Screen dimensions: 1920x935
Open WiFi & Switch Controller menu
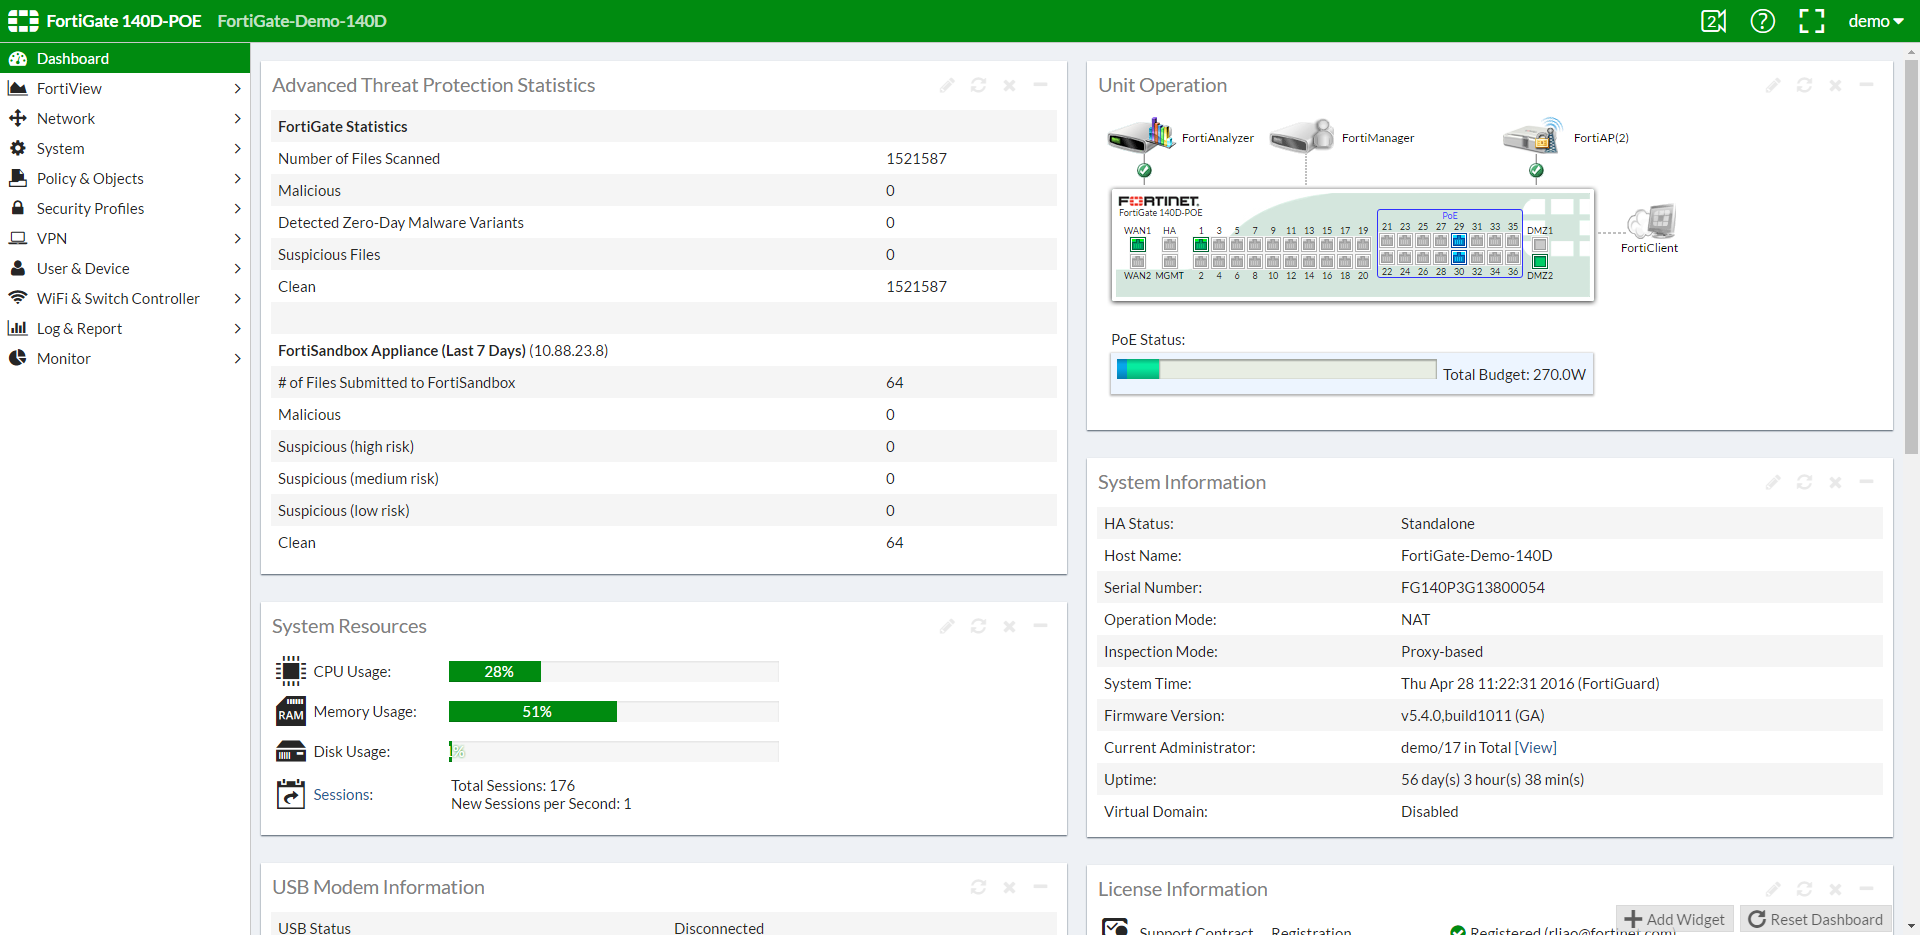[x=125, y=298]
